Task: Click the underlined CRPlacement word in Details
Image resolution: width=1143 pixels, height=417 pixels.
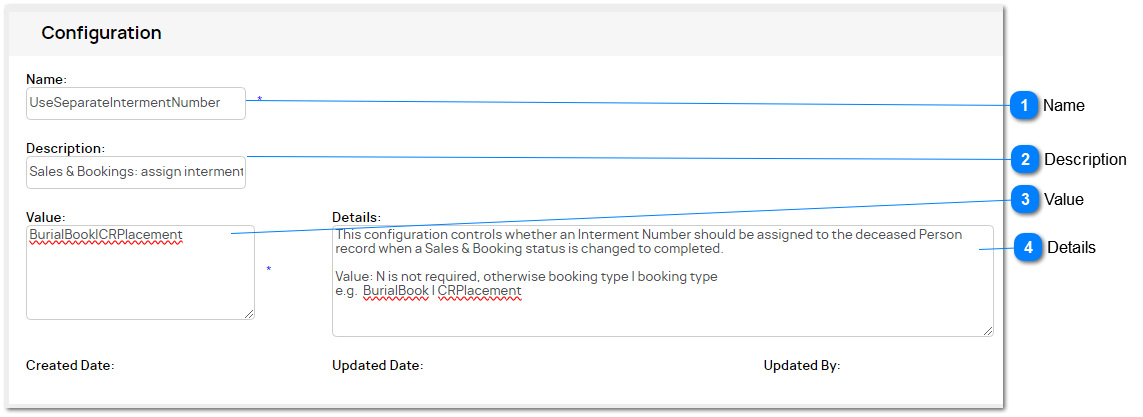Action: coord(480,290)
